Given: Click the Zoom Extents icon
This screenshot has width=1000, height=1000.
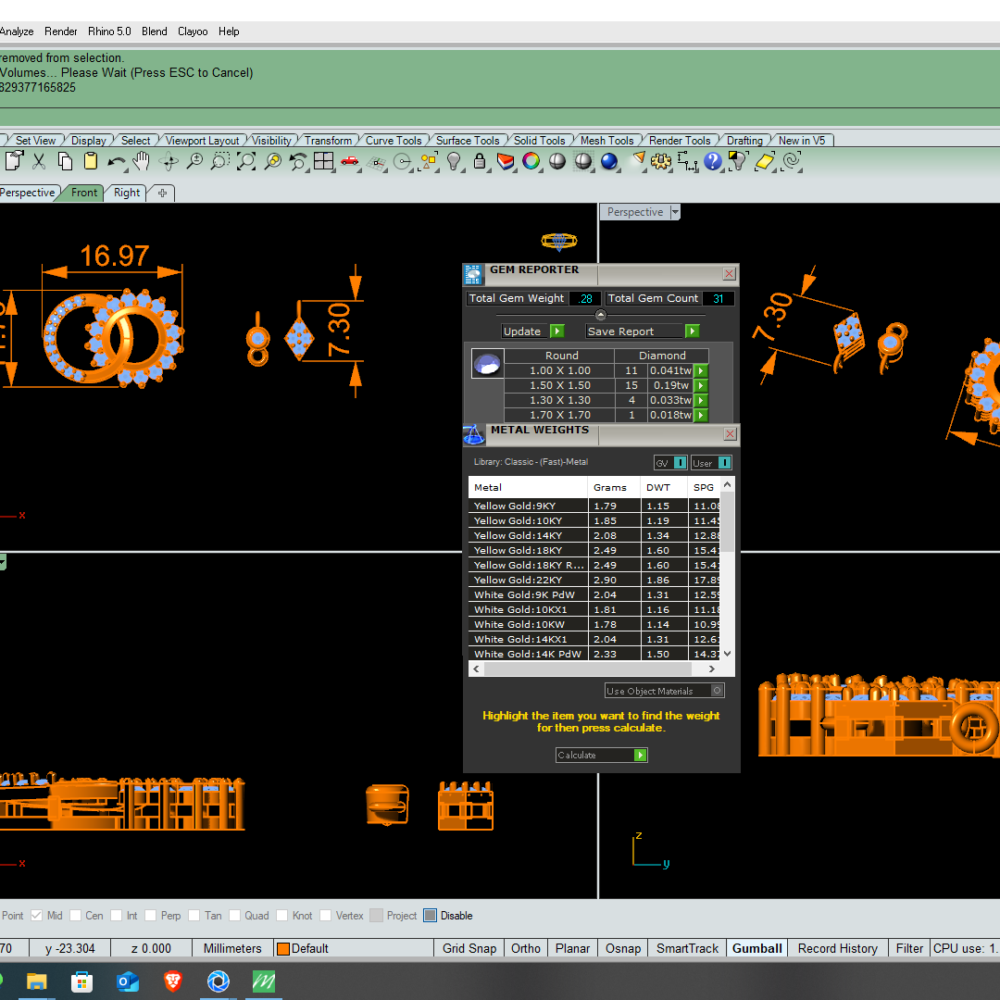Looking at the screenshot, I should [246, 161].
